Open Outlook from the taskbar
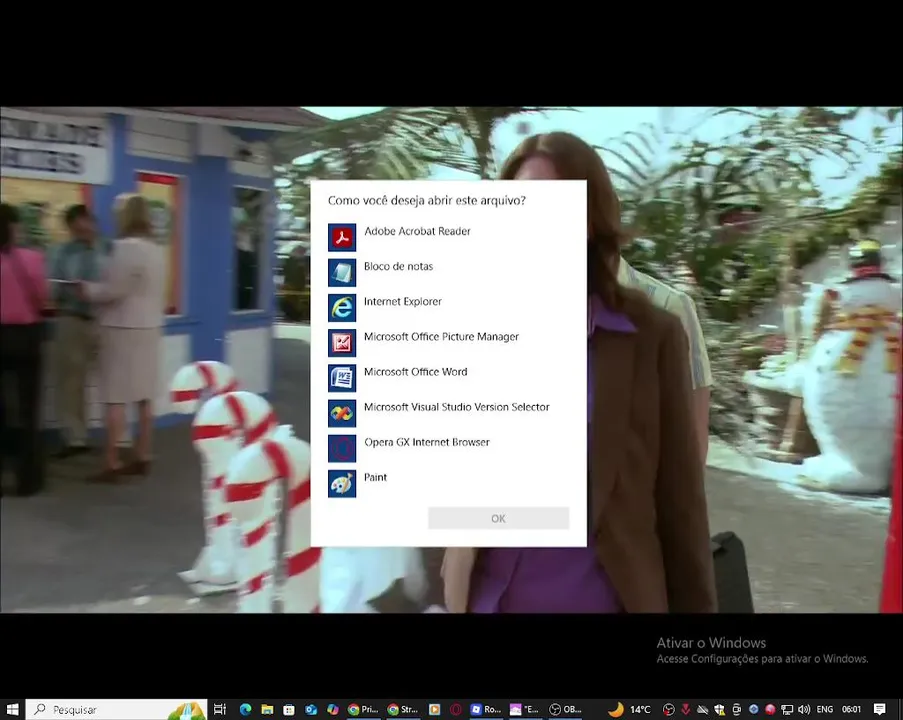 pos(311,709)
